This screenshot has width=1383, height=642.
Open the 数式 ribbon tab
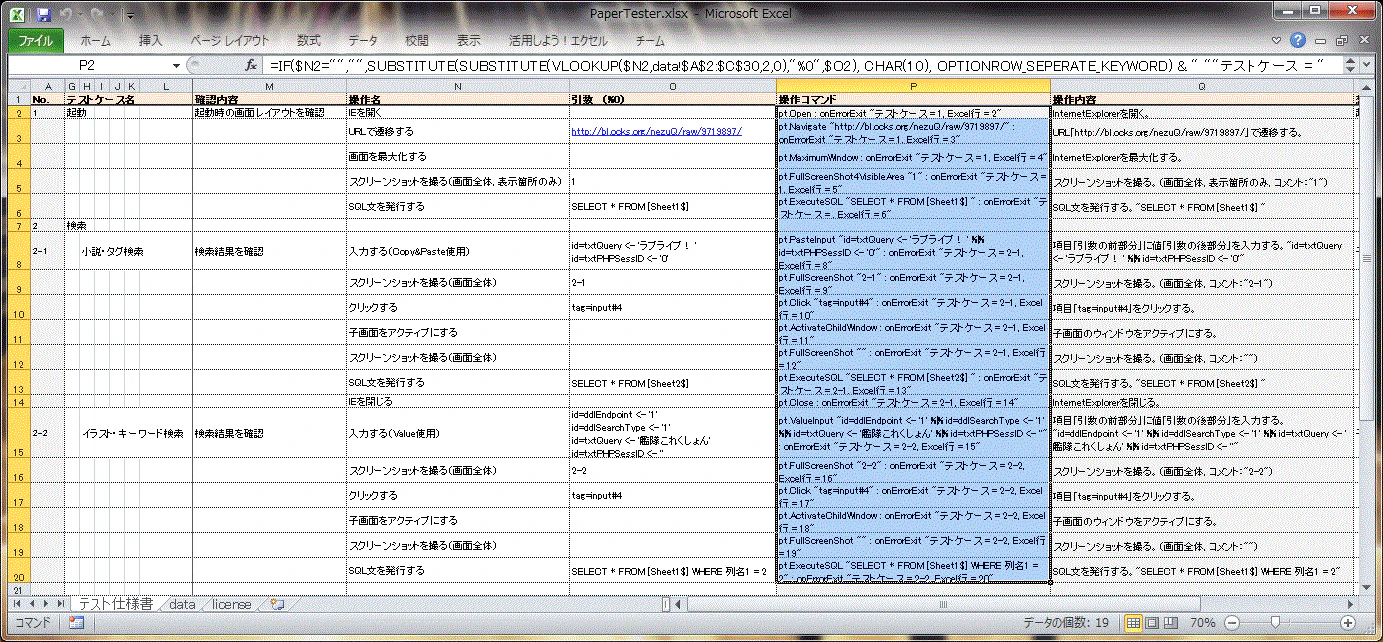coord(309,41)
